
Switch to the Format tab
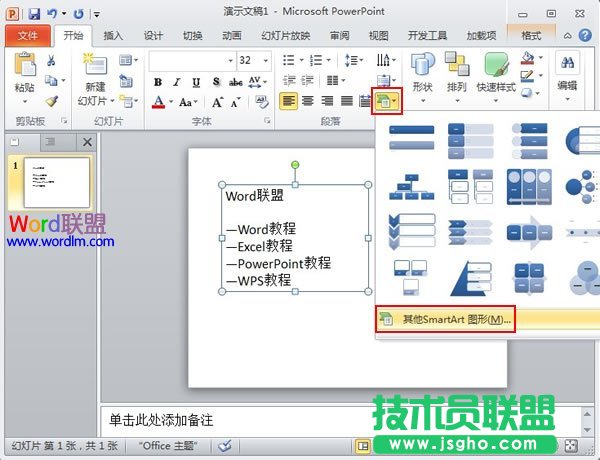click(531, 36)
